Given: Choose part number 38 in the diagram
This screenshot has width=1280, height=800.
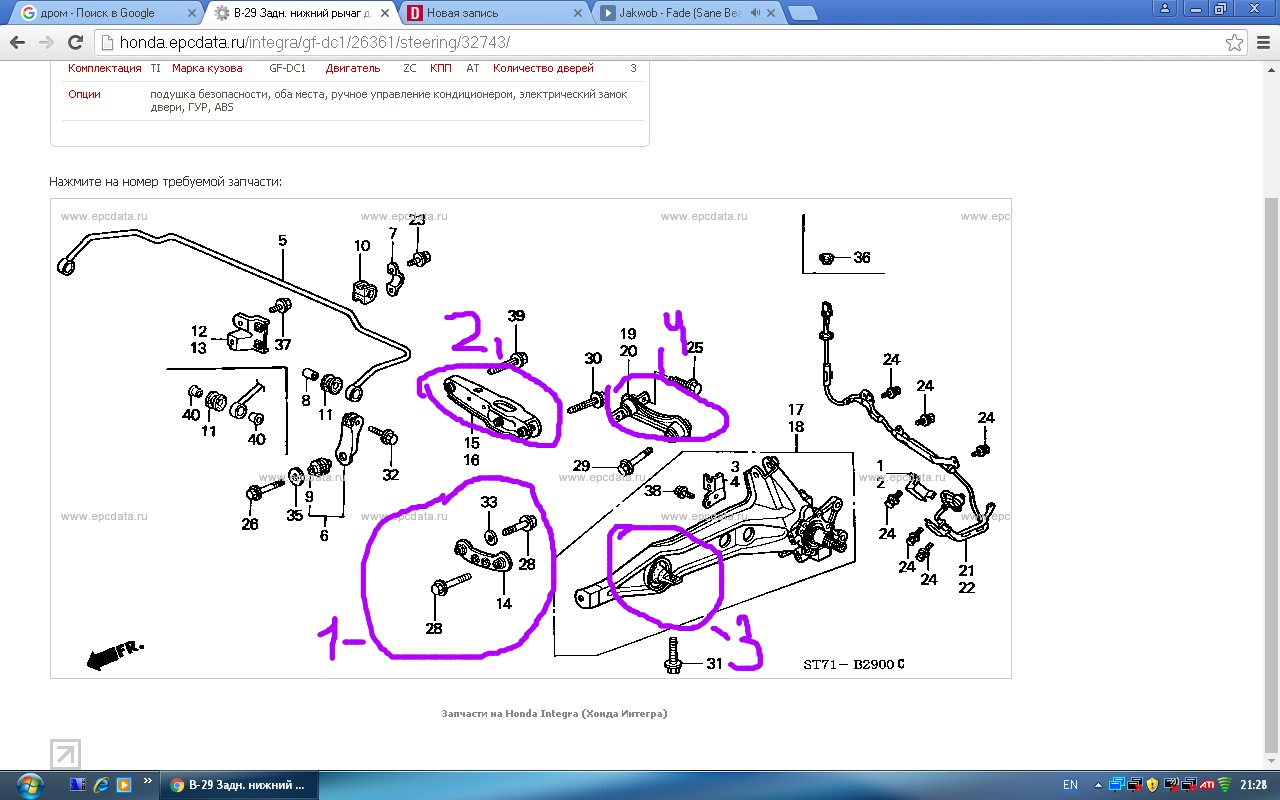Looking at the screenshot, I should 653,491.
